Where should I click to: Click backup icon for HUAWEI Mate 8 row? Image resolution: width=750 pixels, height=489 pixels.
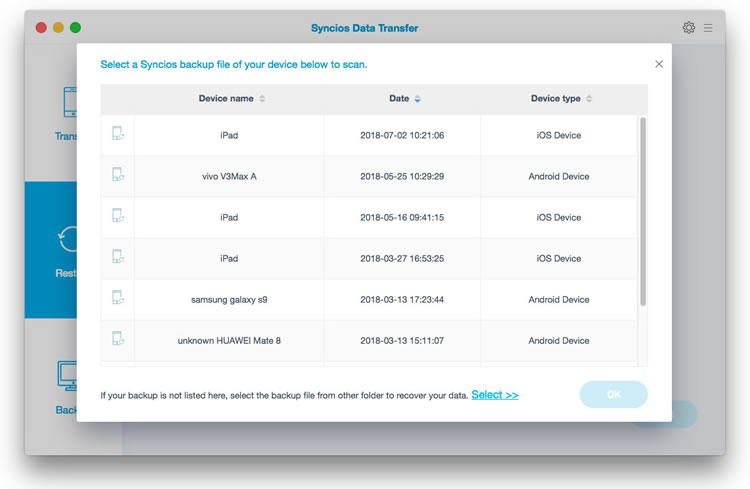tap(118, 339)
